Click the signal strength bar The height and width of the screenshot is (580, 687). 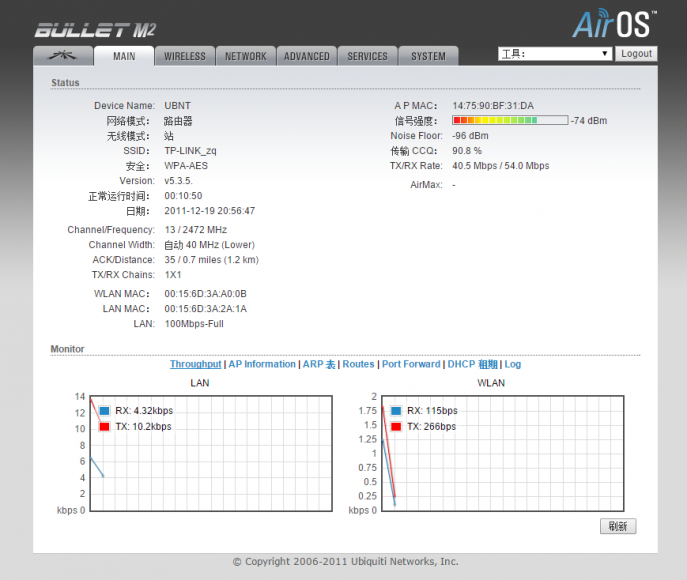[510, 120]
